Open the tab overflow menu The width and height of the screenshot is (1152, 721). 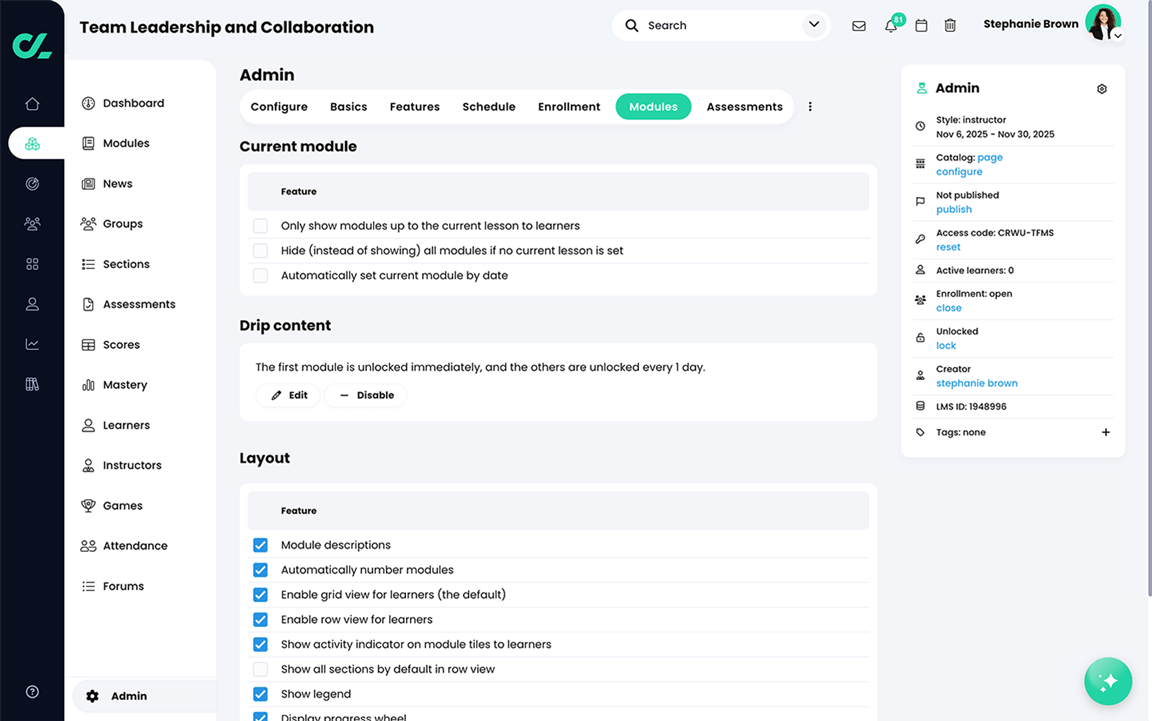pyautogui.click(x=810, y=106)
